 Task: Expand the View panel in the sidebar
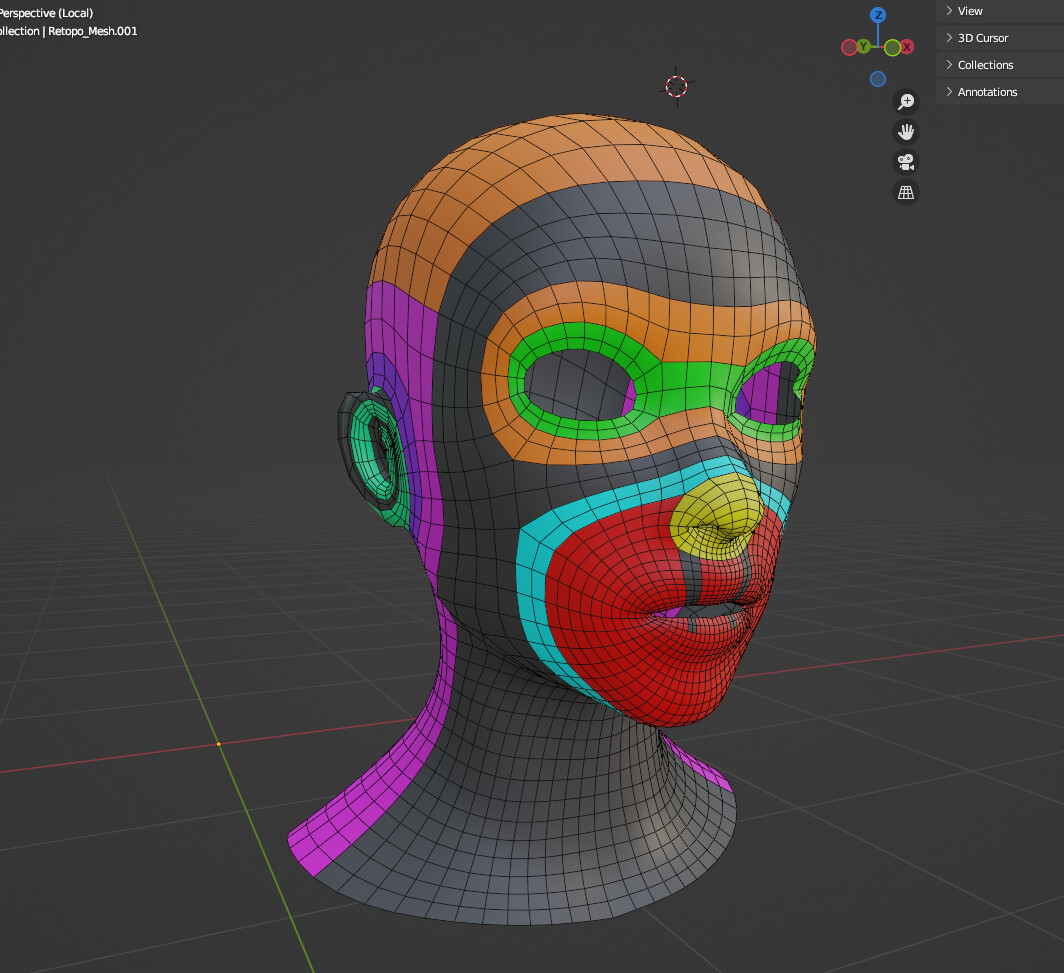[969, 10]
